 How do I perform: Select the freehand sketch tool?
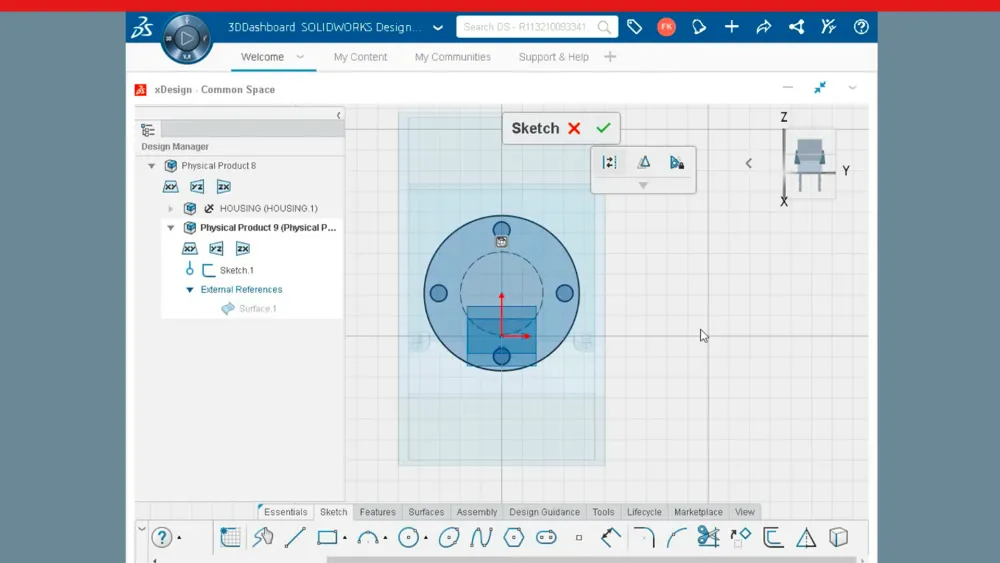(263, 537)
